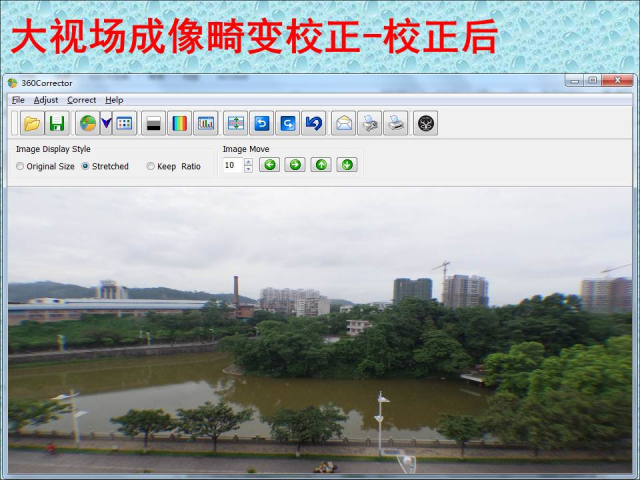Click the rainbow color bars icon

[179, 123]
